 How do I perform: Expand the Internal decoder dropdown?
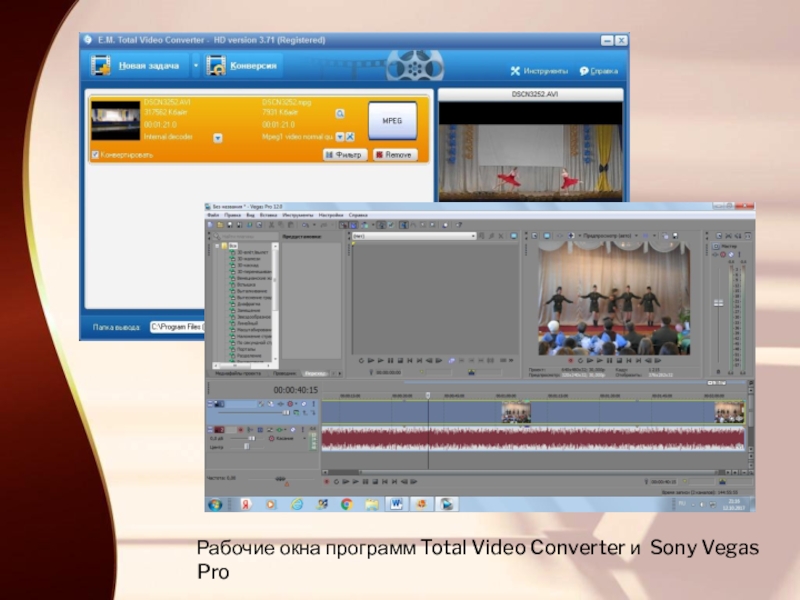click(x=217, y=138)
